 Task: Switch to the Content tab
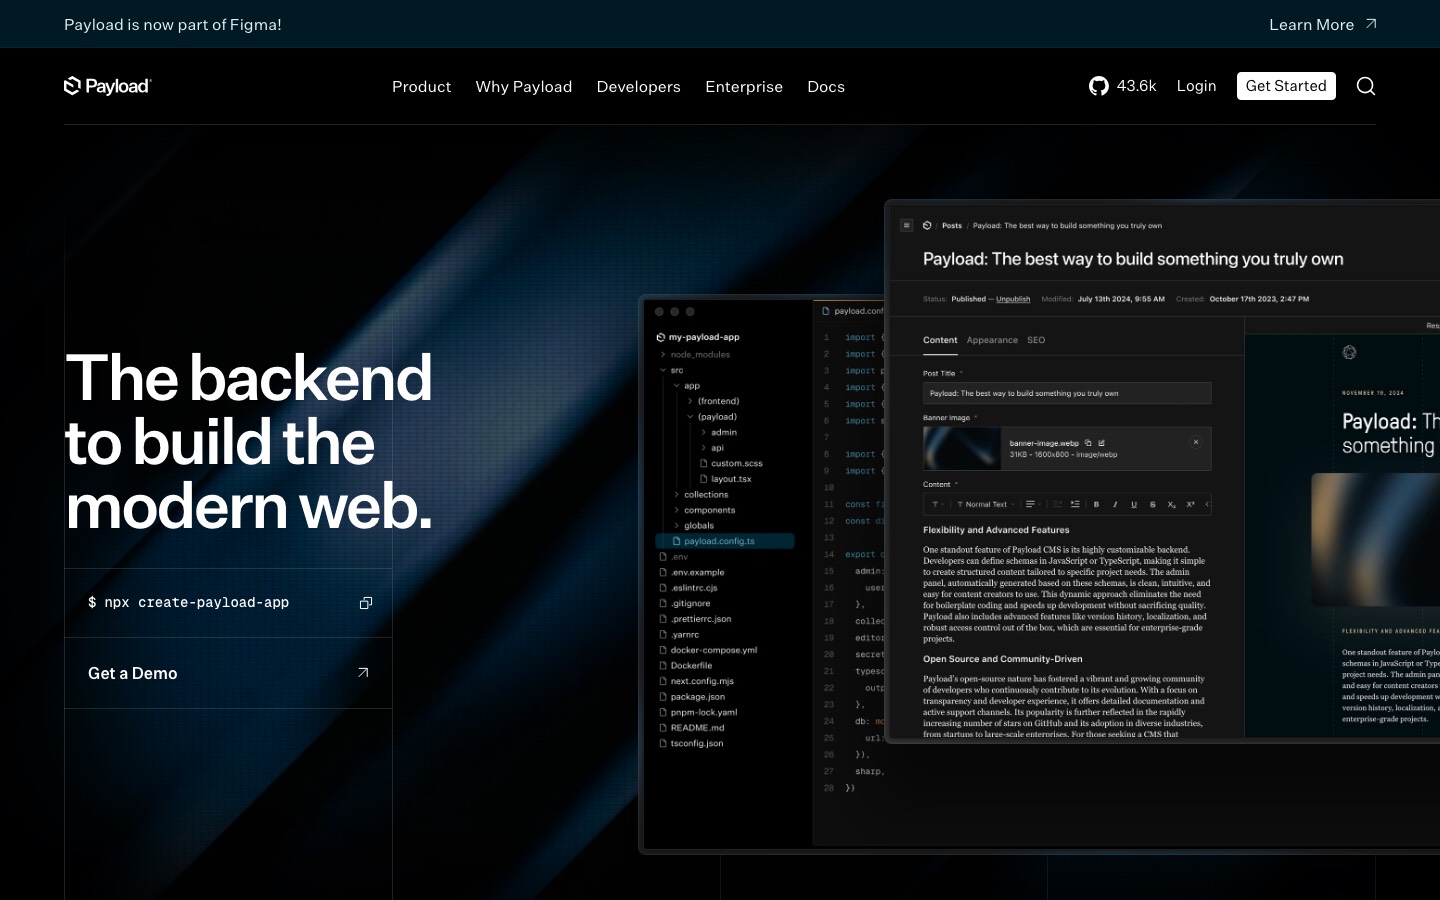click(x=940, y=340)
